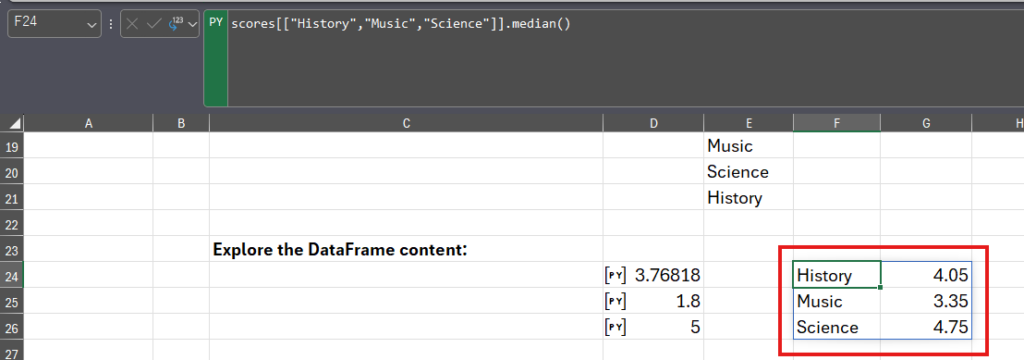This screenshot has height=360, width=1024.
Task: Open the Python output type dropdown arrow
Action: 192,24
